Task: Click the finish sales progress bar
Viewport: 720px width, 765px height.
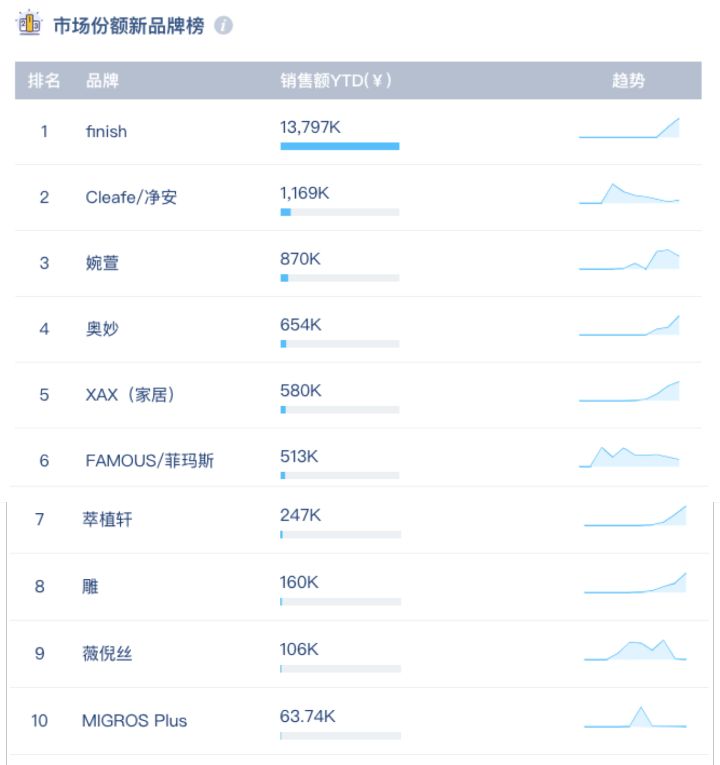Action: pyautogui.click(x=340, y=146)
